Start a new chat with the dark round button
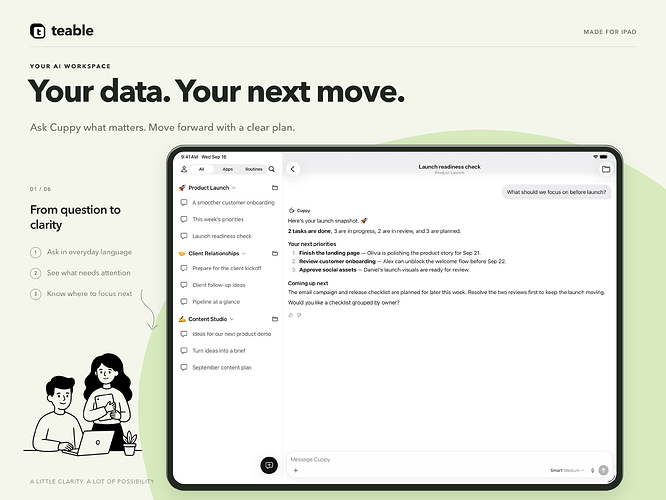The image size is (666, 500). point(269,465)
